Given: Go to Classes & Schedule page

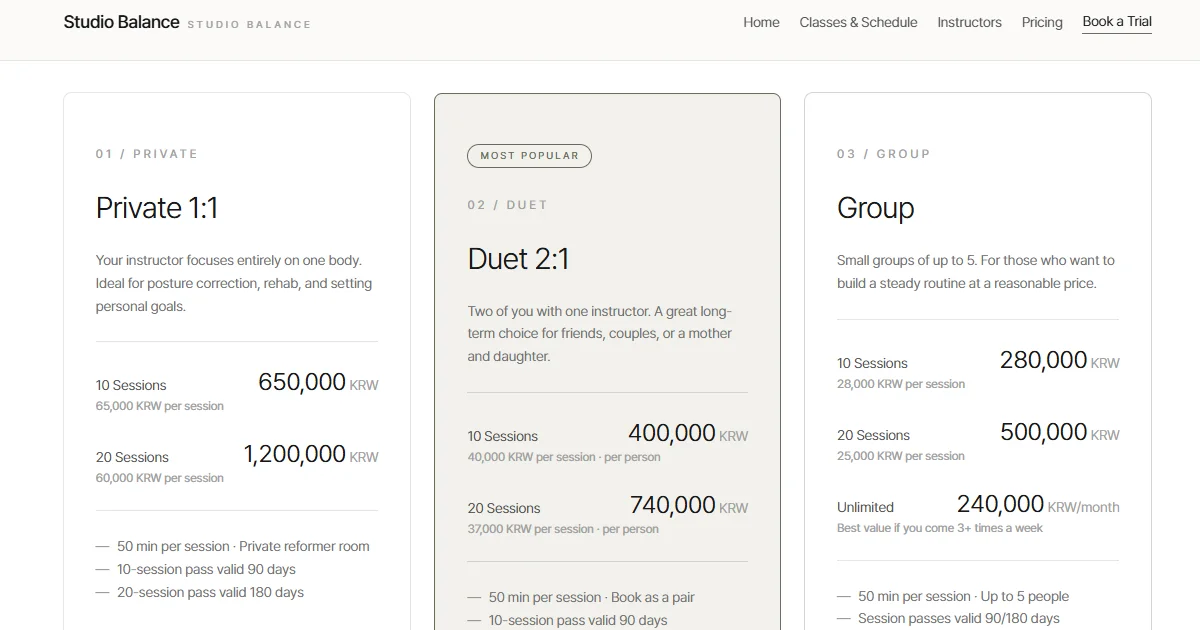Looking at the screenshot, I should pos(858,22).
